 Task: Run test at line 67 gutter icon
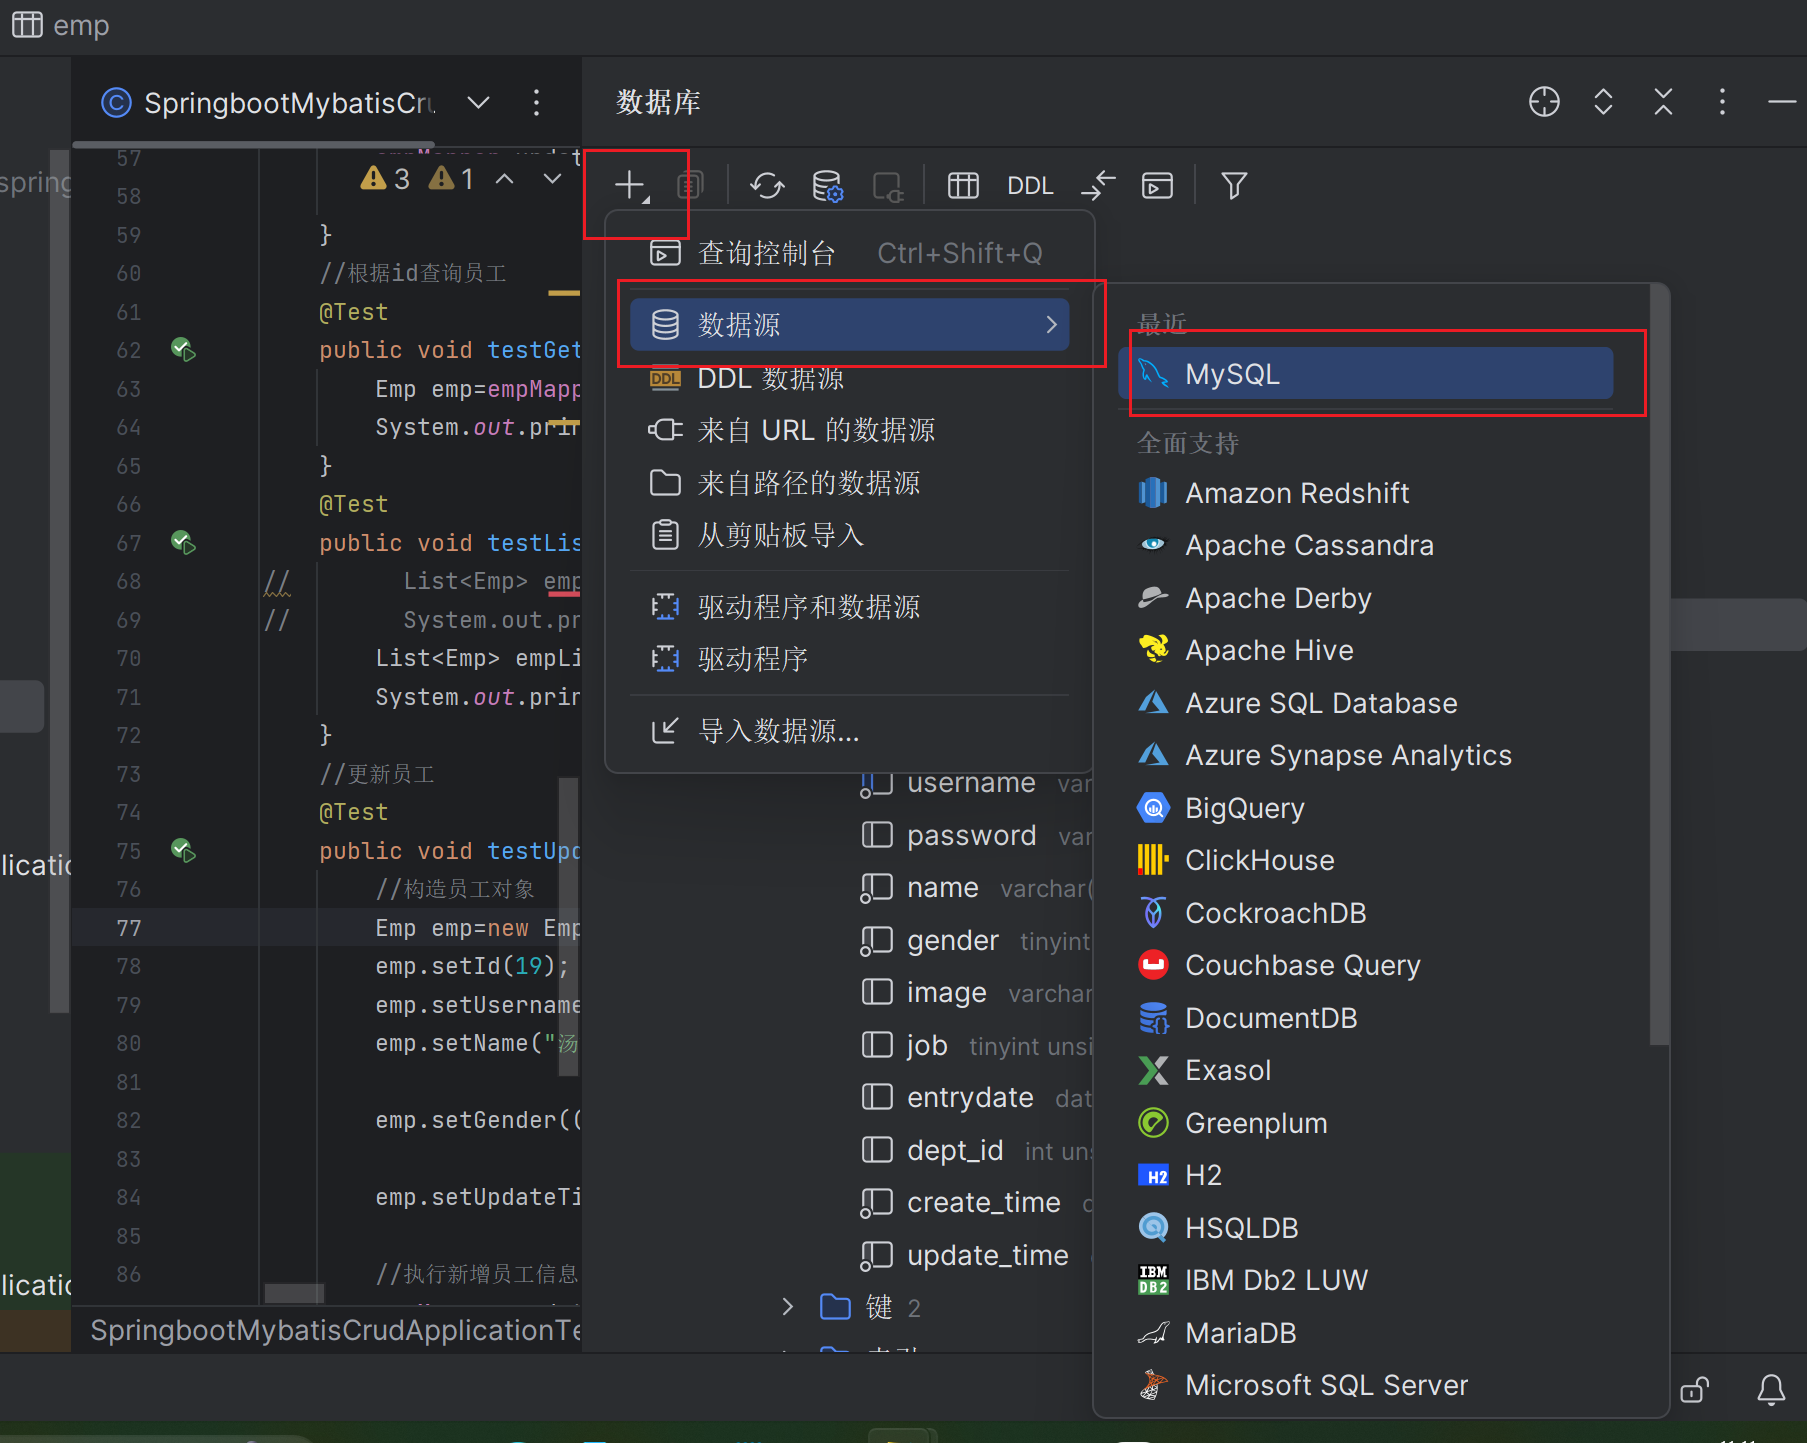pos(183,542)
